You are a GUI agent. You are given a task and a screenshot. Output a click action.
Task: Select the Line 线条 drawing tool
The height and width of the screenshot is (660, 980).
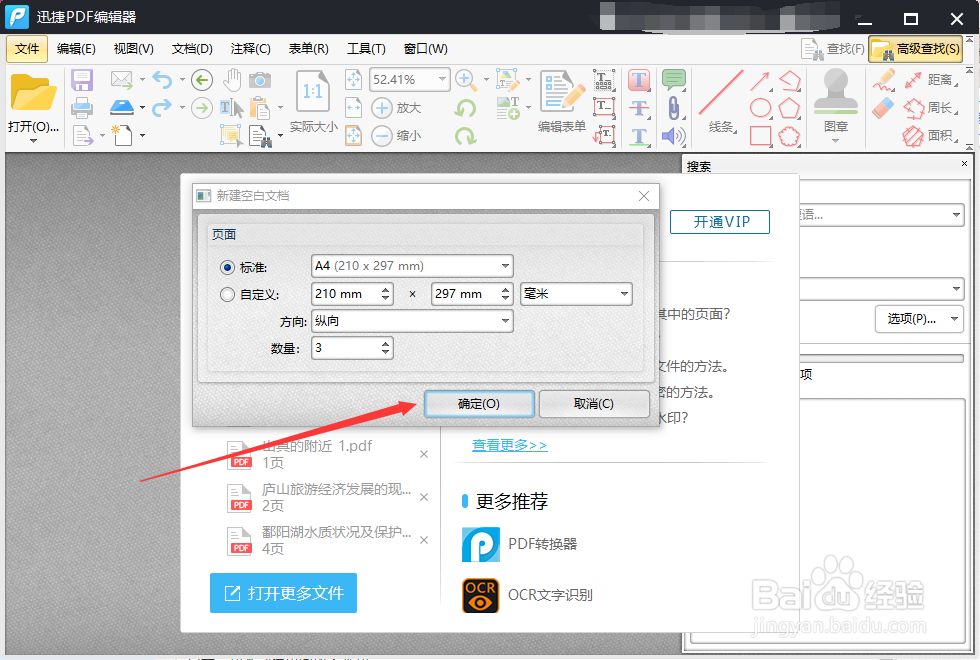pos(721,102)
